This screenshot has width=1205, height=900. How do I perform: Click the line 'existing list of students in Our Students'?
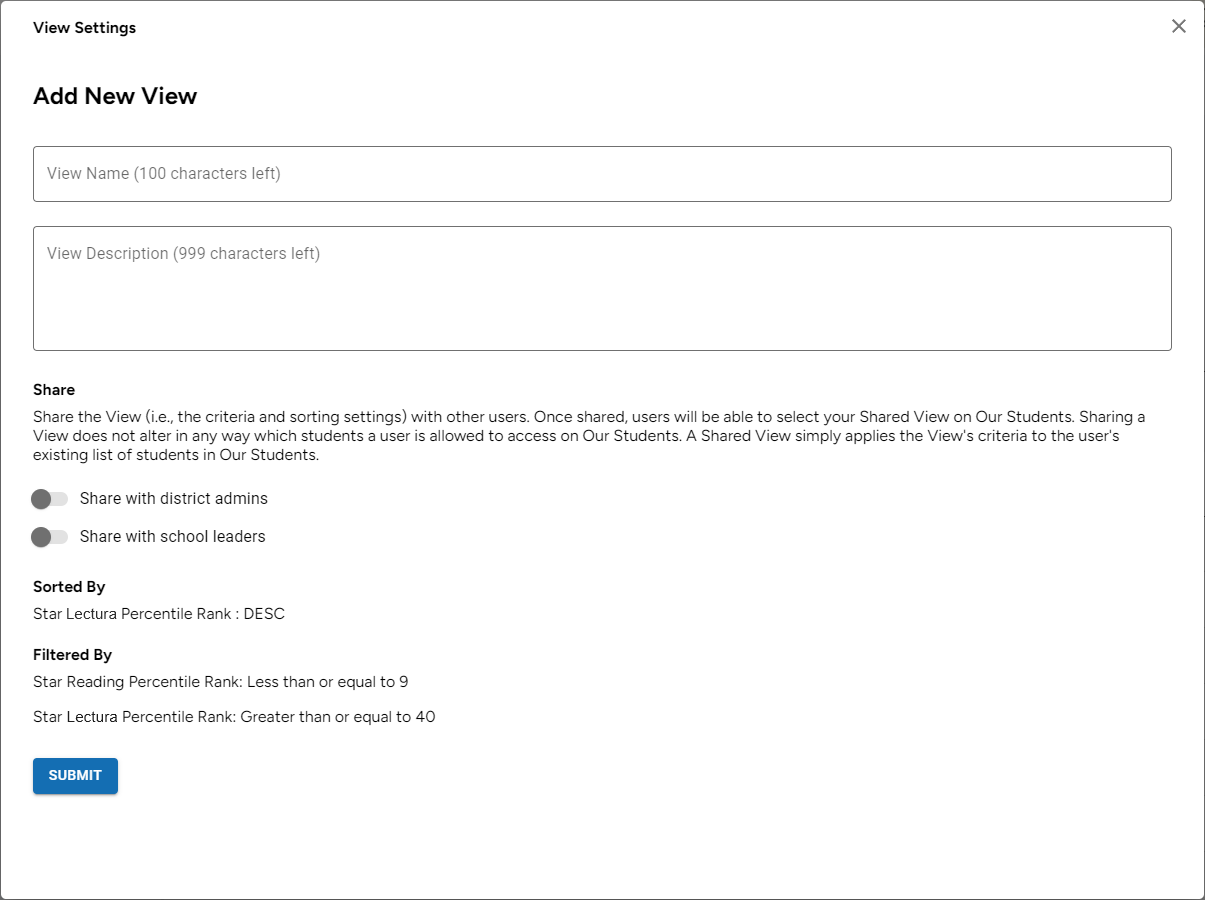click(x=176, y=455)
